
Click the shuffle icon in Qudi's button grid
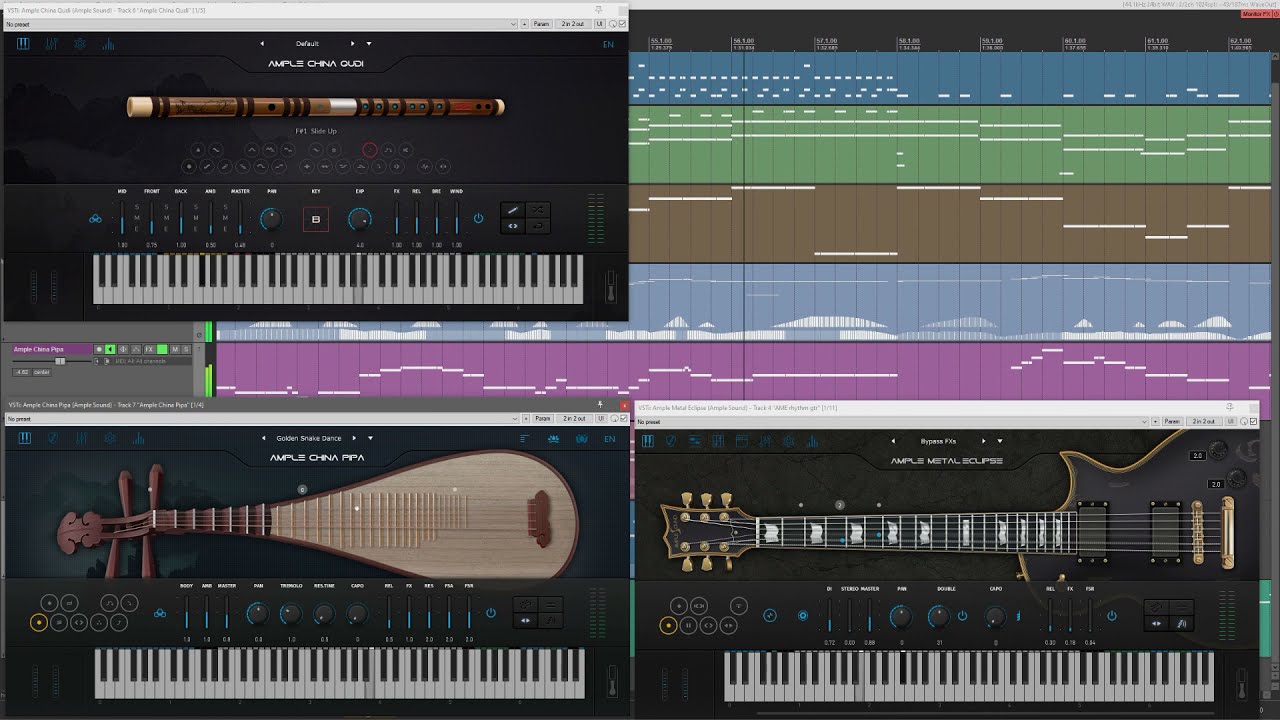(x=538, y=210)
